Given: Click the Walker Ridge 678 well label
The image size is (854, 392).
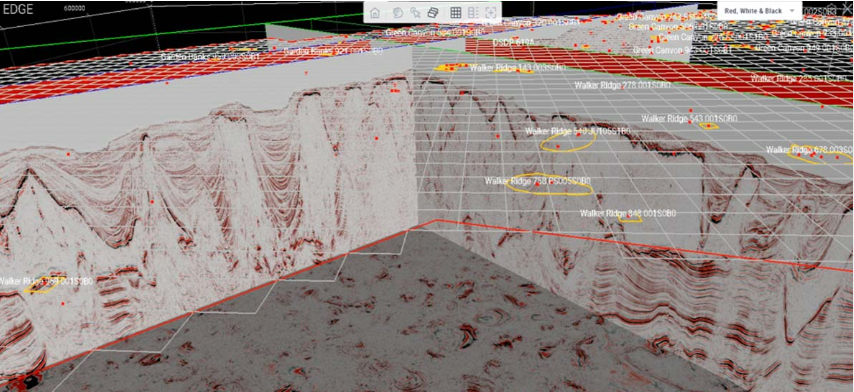Looking at the screenshot, I should click(x=809, y=150).
